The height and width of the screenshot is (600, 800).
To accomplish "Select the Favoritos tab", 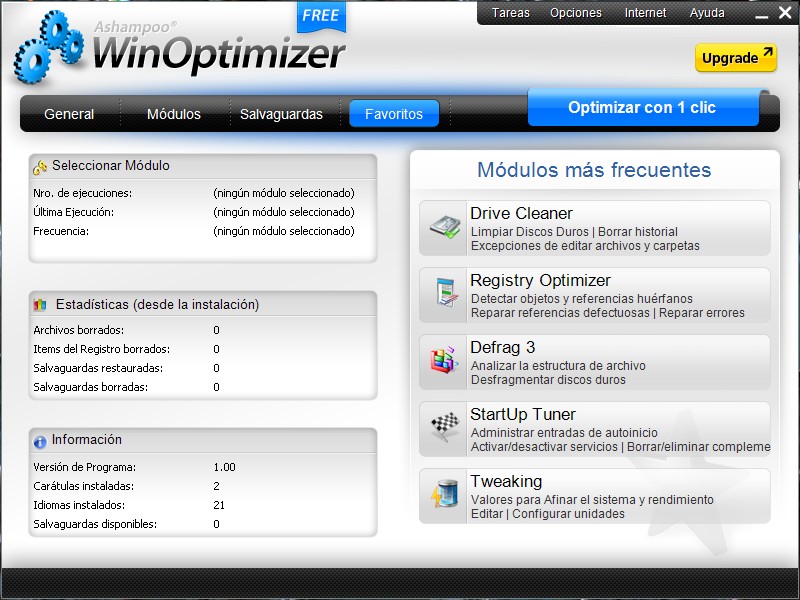I will [x=394, y=114].
